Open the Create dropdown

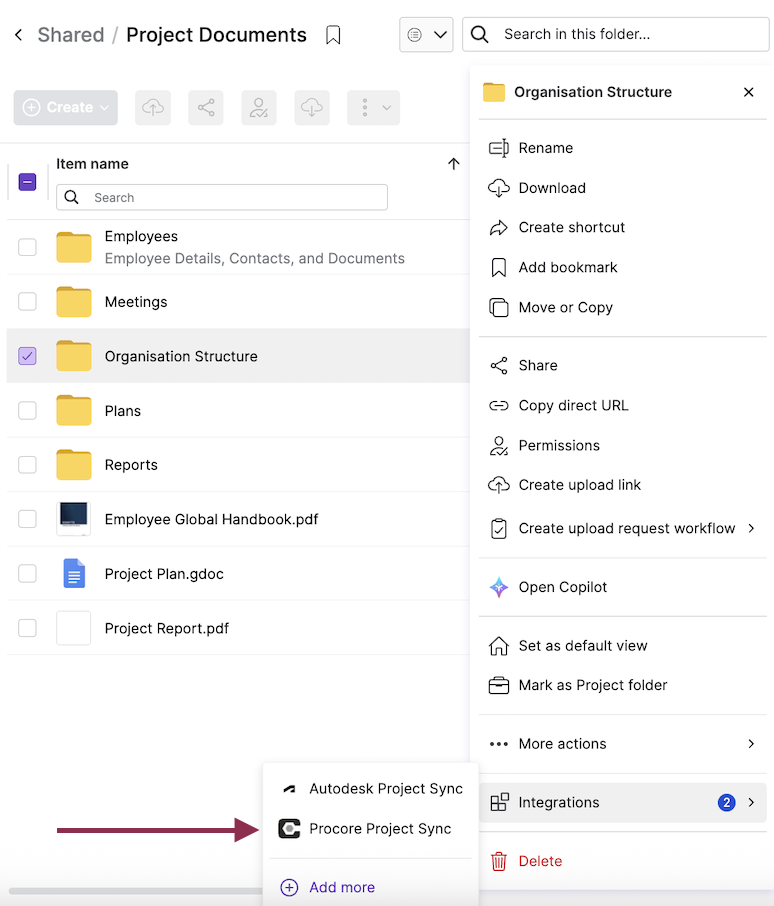65,108
